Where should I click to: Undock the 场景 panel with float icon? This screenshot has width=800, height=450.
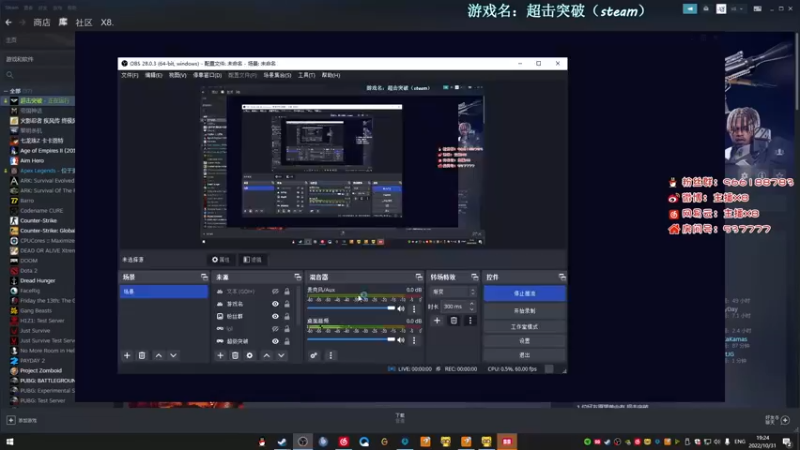[204, 277]
